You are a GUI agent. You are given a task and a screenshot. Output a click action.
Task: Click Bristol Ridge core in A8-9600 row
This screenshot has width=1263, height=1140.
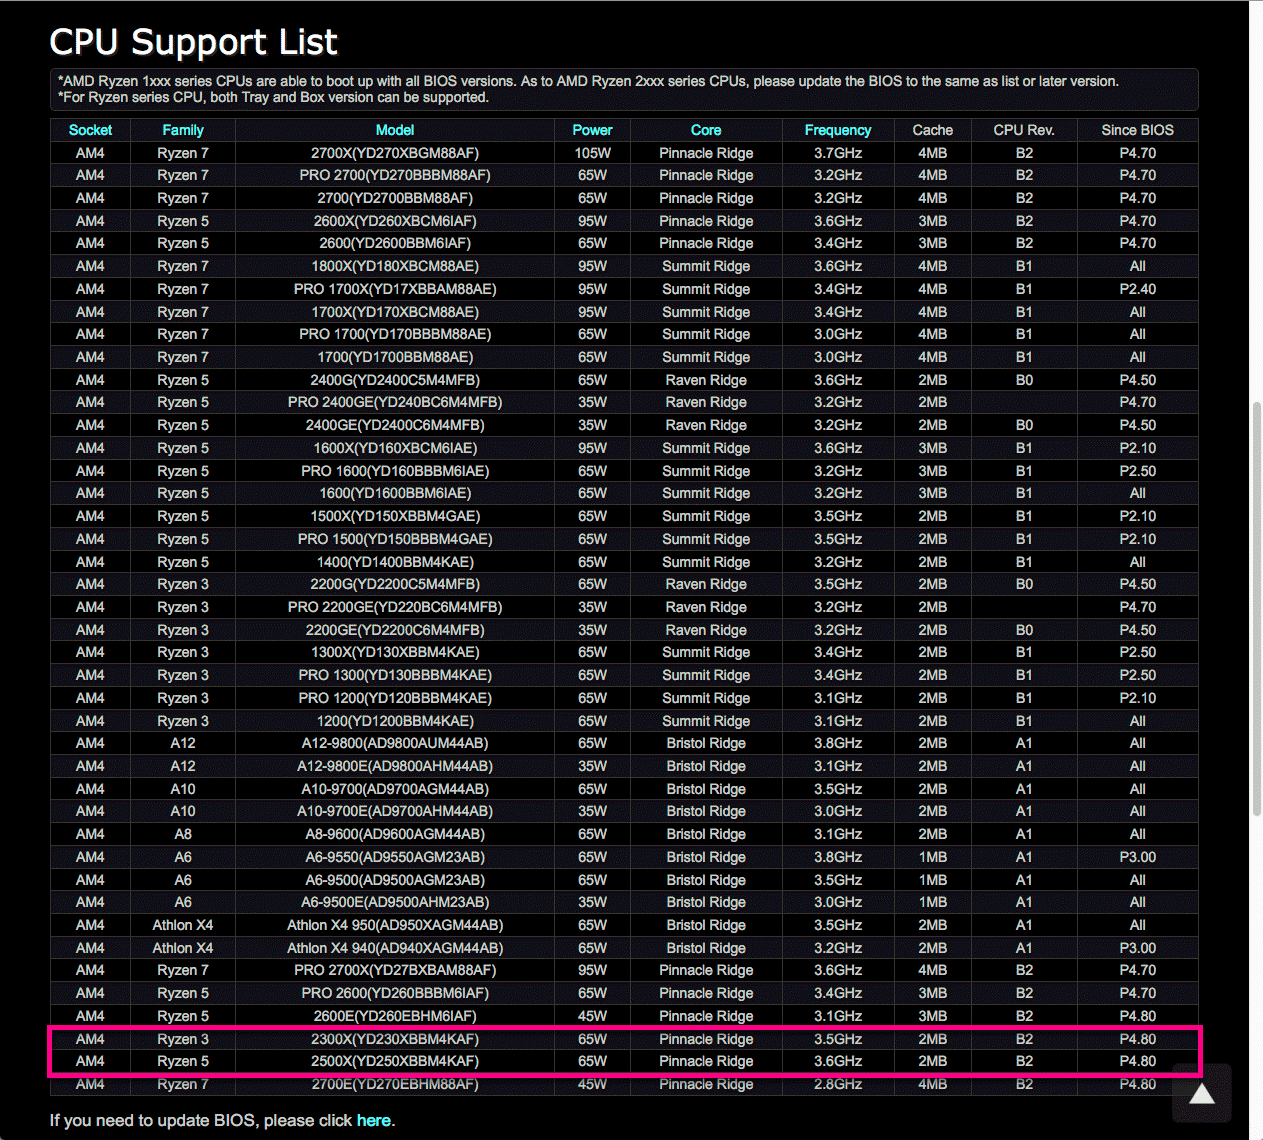click(706, 834)
